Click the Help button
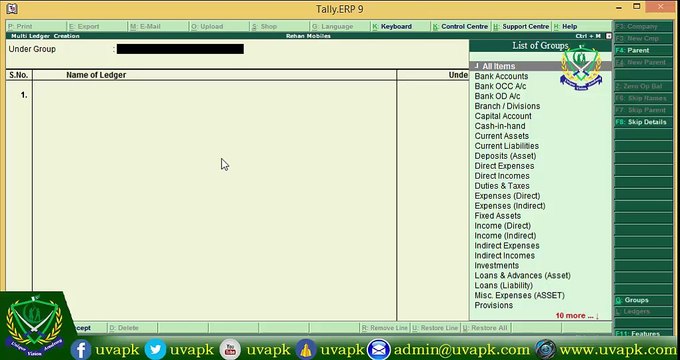Viewport: 680px width, 360px height. point(582,26)
